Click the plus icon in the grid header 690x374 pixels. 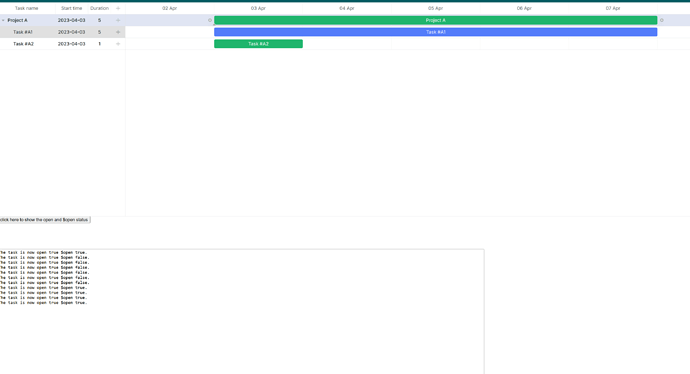[117, 8]
